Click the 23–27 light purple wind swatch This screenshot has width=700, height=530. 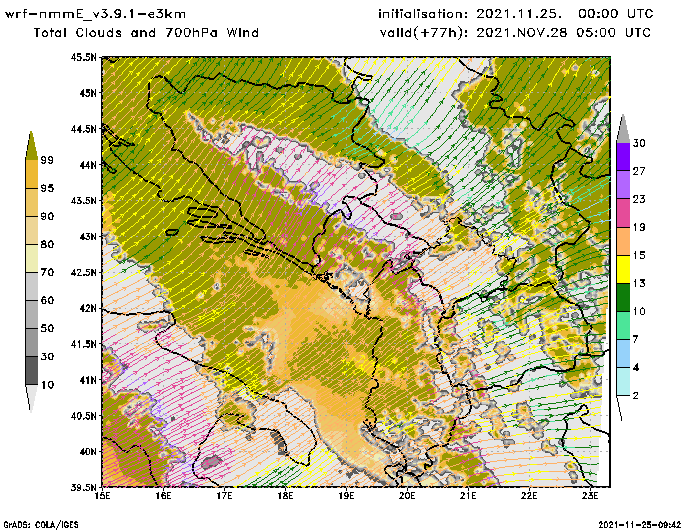[x=623, y=185]
